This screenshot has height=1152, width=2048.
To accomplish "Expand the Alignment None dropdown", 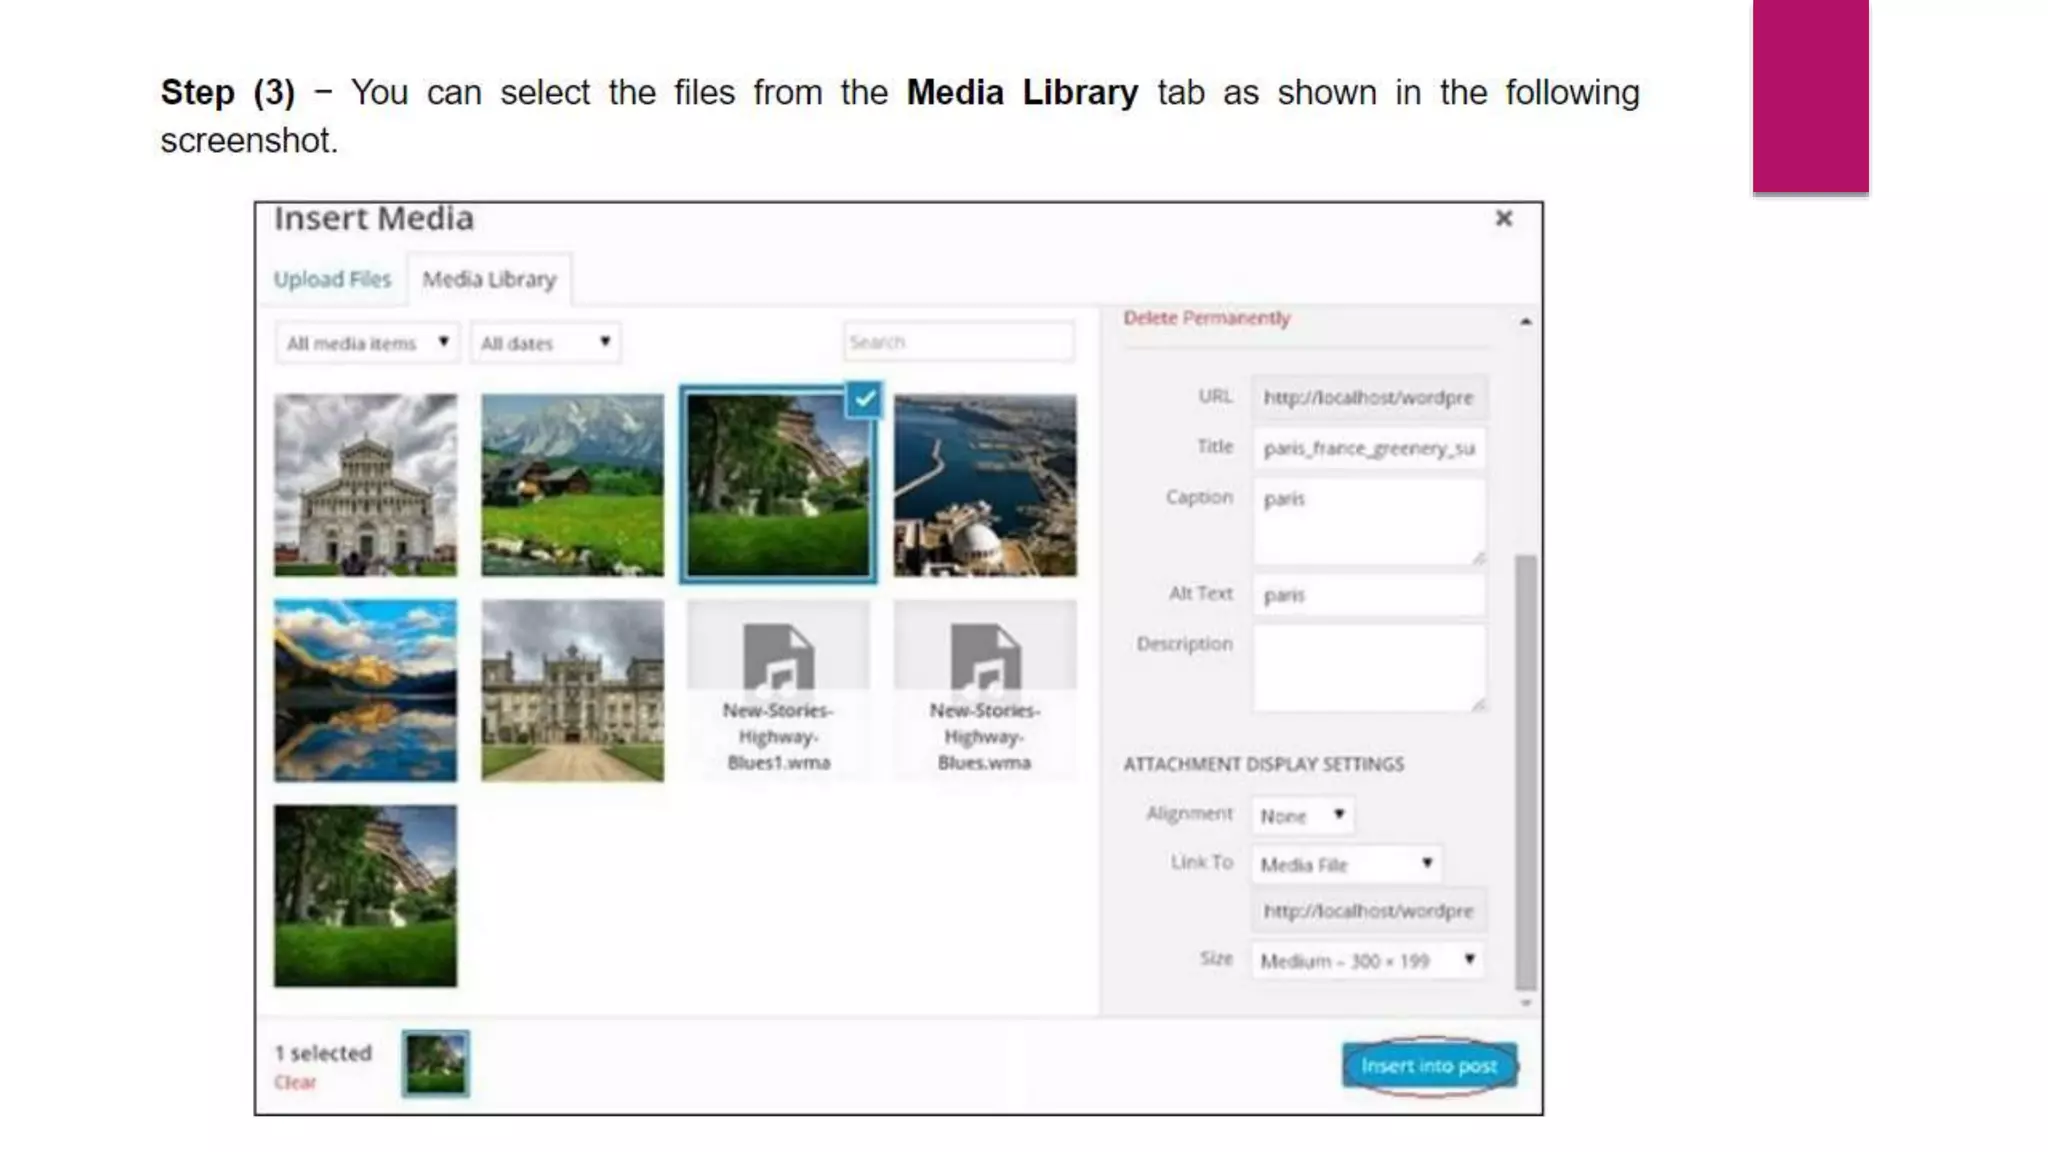I will pyautogui.click(x=1302, y=816).
